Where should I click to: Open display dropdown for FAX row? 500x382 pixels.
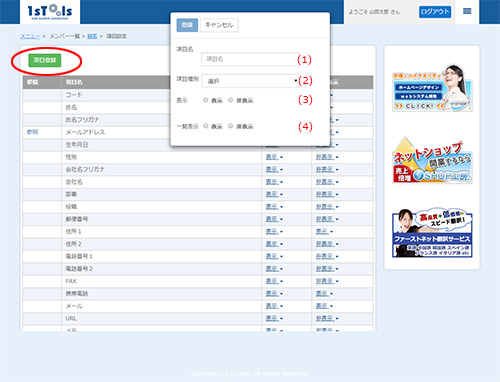point(274,281)
